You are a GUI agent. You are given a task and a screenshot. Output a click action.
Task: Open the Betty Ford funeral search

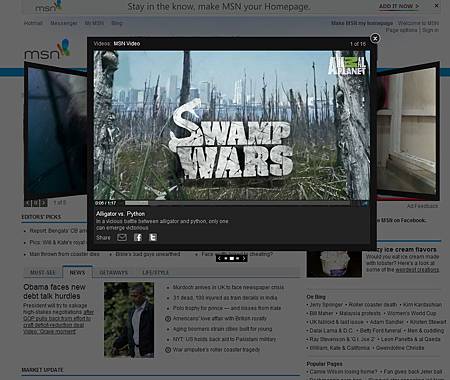click(x=380, y=331)
